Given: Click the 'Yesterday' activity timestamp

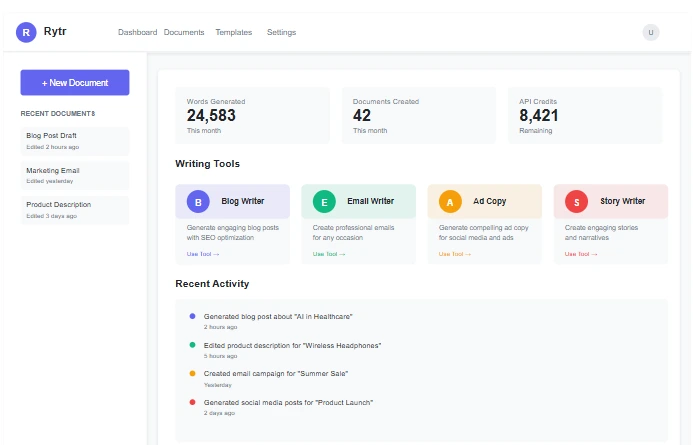Looking at the screenshot, I should click(217, 385).
